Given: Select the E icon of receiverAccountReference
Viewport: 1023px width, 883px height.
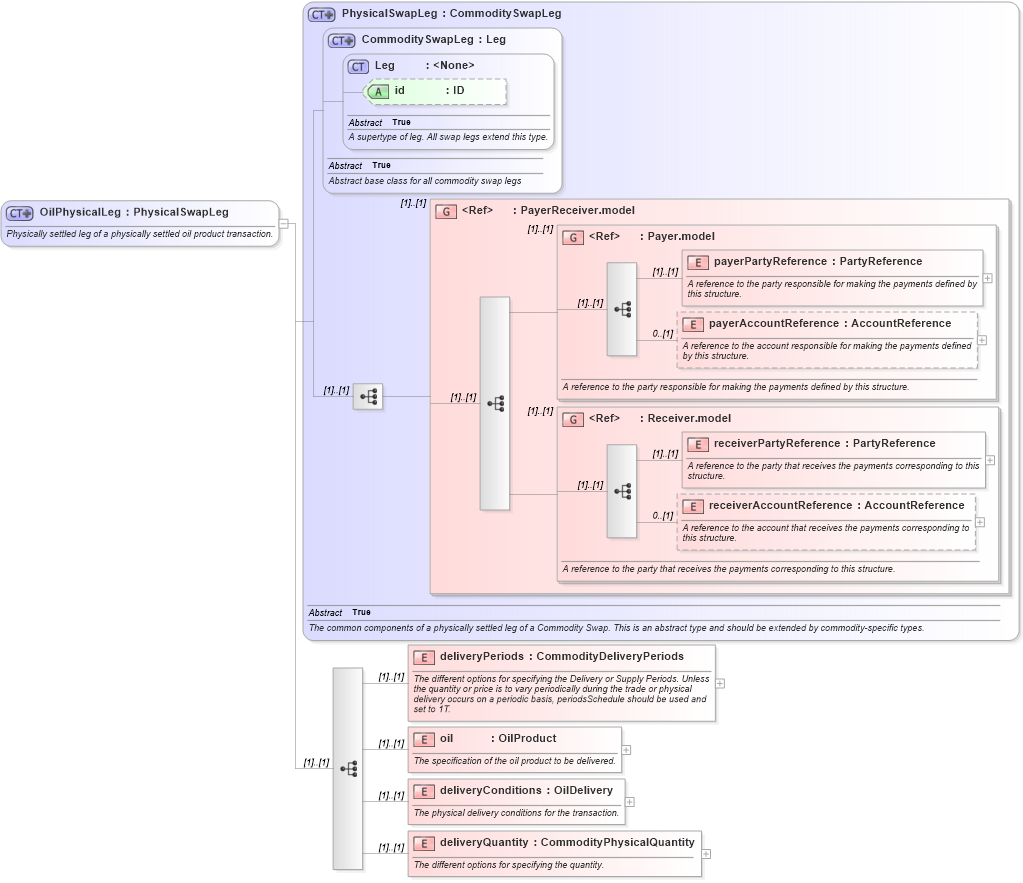Looking at the screenshot, I should pos(692,506).
